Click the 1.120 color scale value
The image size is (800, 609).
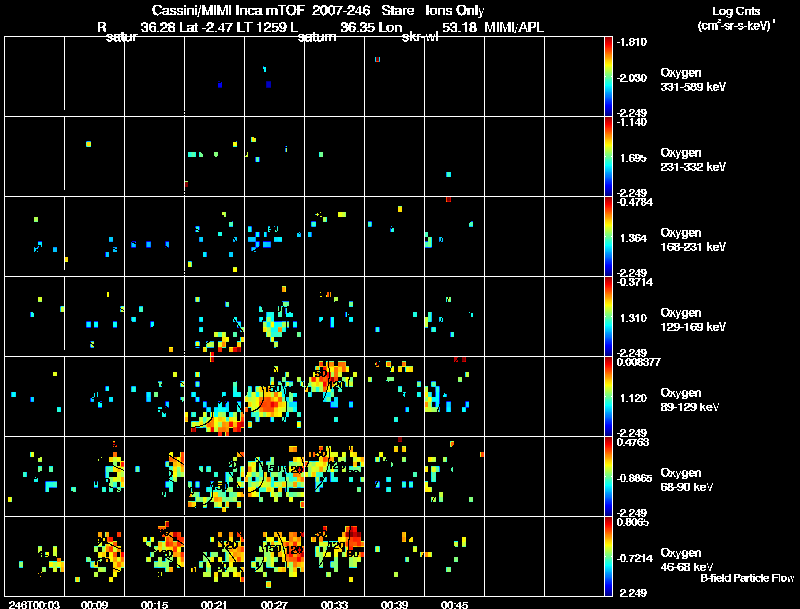coord(633,398)
